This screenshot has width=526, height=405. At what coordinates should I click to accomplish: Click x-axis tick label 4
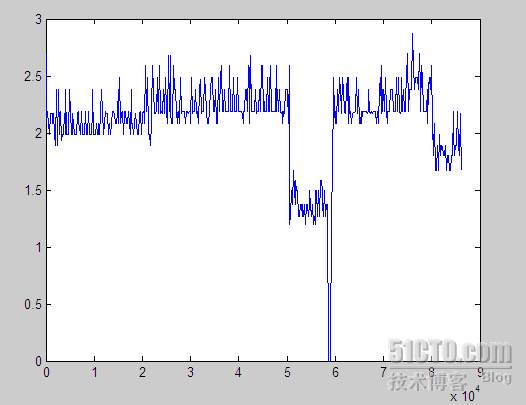pyautogui.click(x=239, y=372)
